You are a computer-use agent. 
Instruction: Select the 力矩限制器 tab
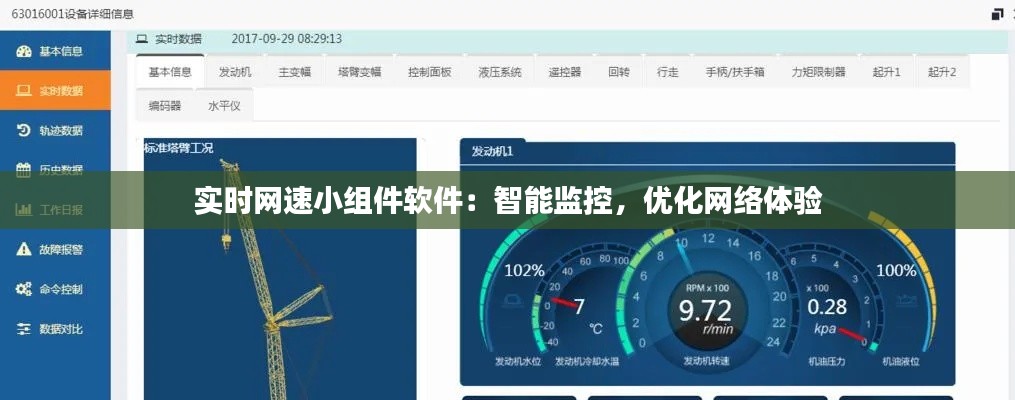click(818, 72)
